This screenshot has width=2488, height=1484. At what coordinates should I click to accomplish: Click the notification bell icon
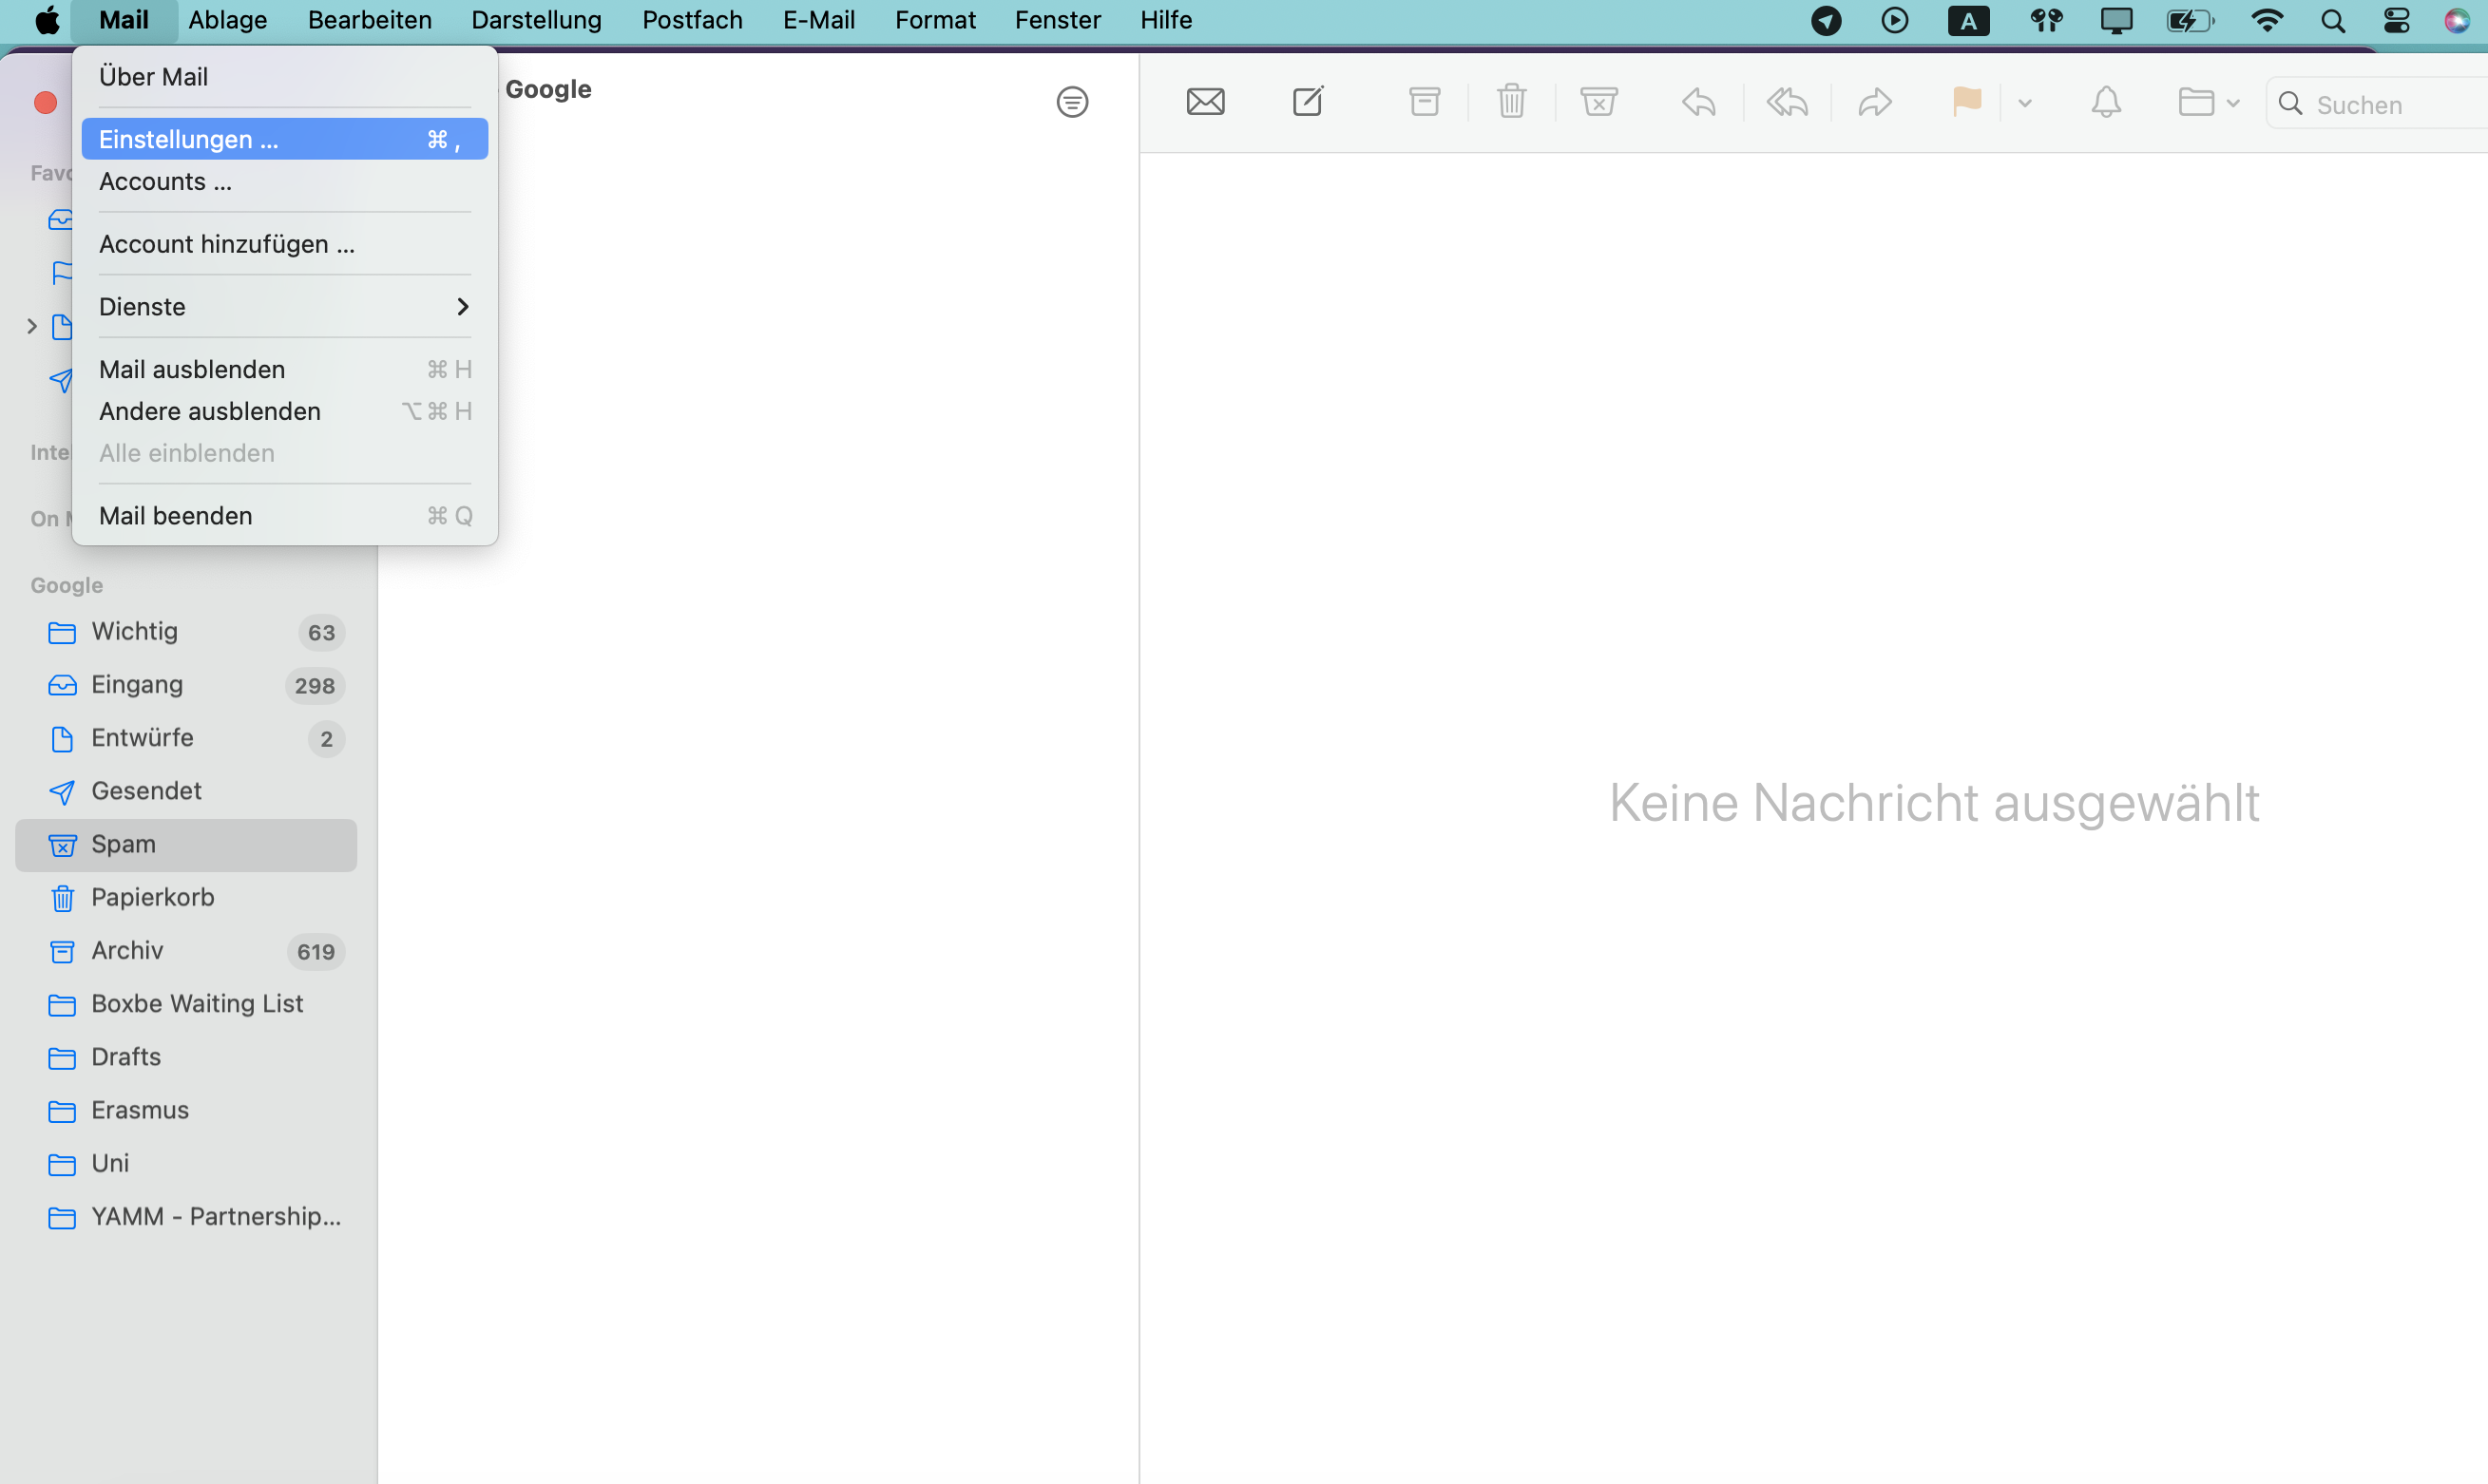(2106, 103)
